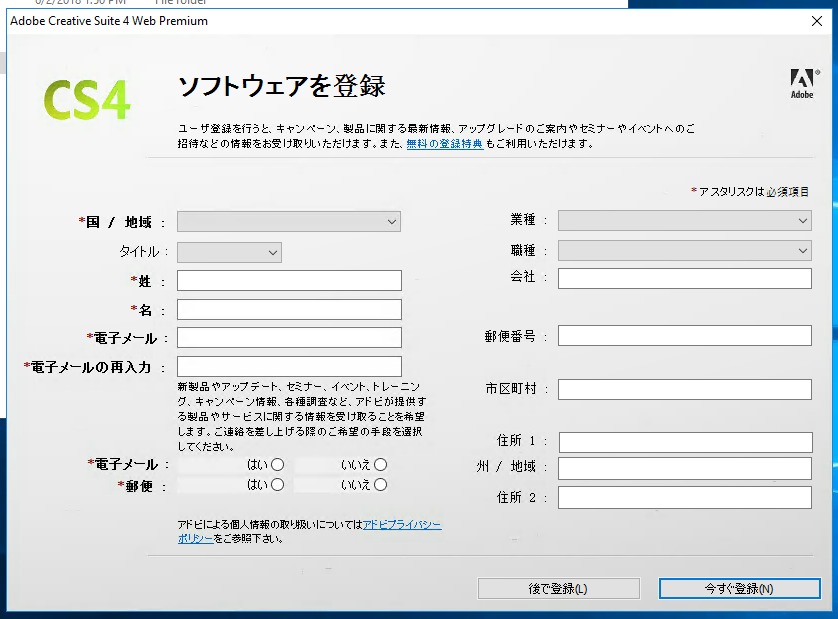The width and height of the screenshot is (838, 619).
Task: Click the heading ソフトウェアを登録
Action: (x=281, y=86)
